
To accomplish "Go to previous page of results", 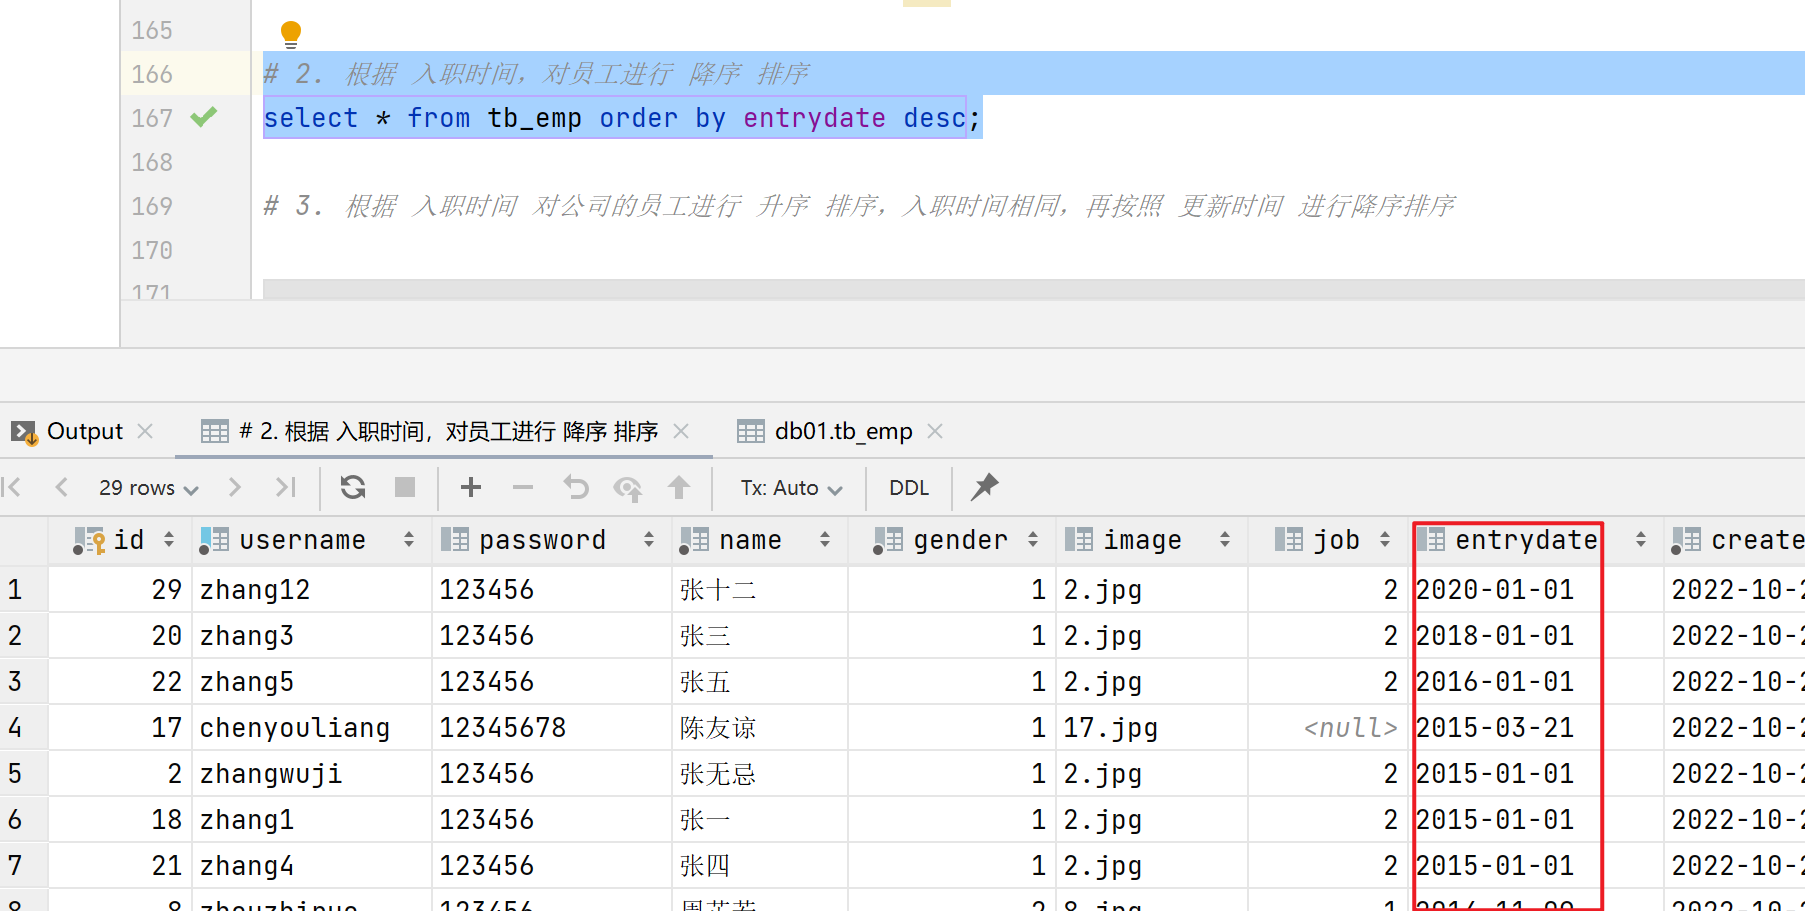I will [x=62, y=487].
